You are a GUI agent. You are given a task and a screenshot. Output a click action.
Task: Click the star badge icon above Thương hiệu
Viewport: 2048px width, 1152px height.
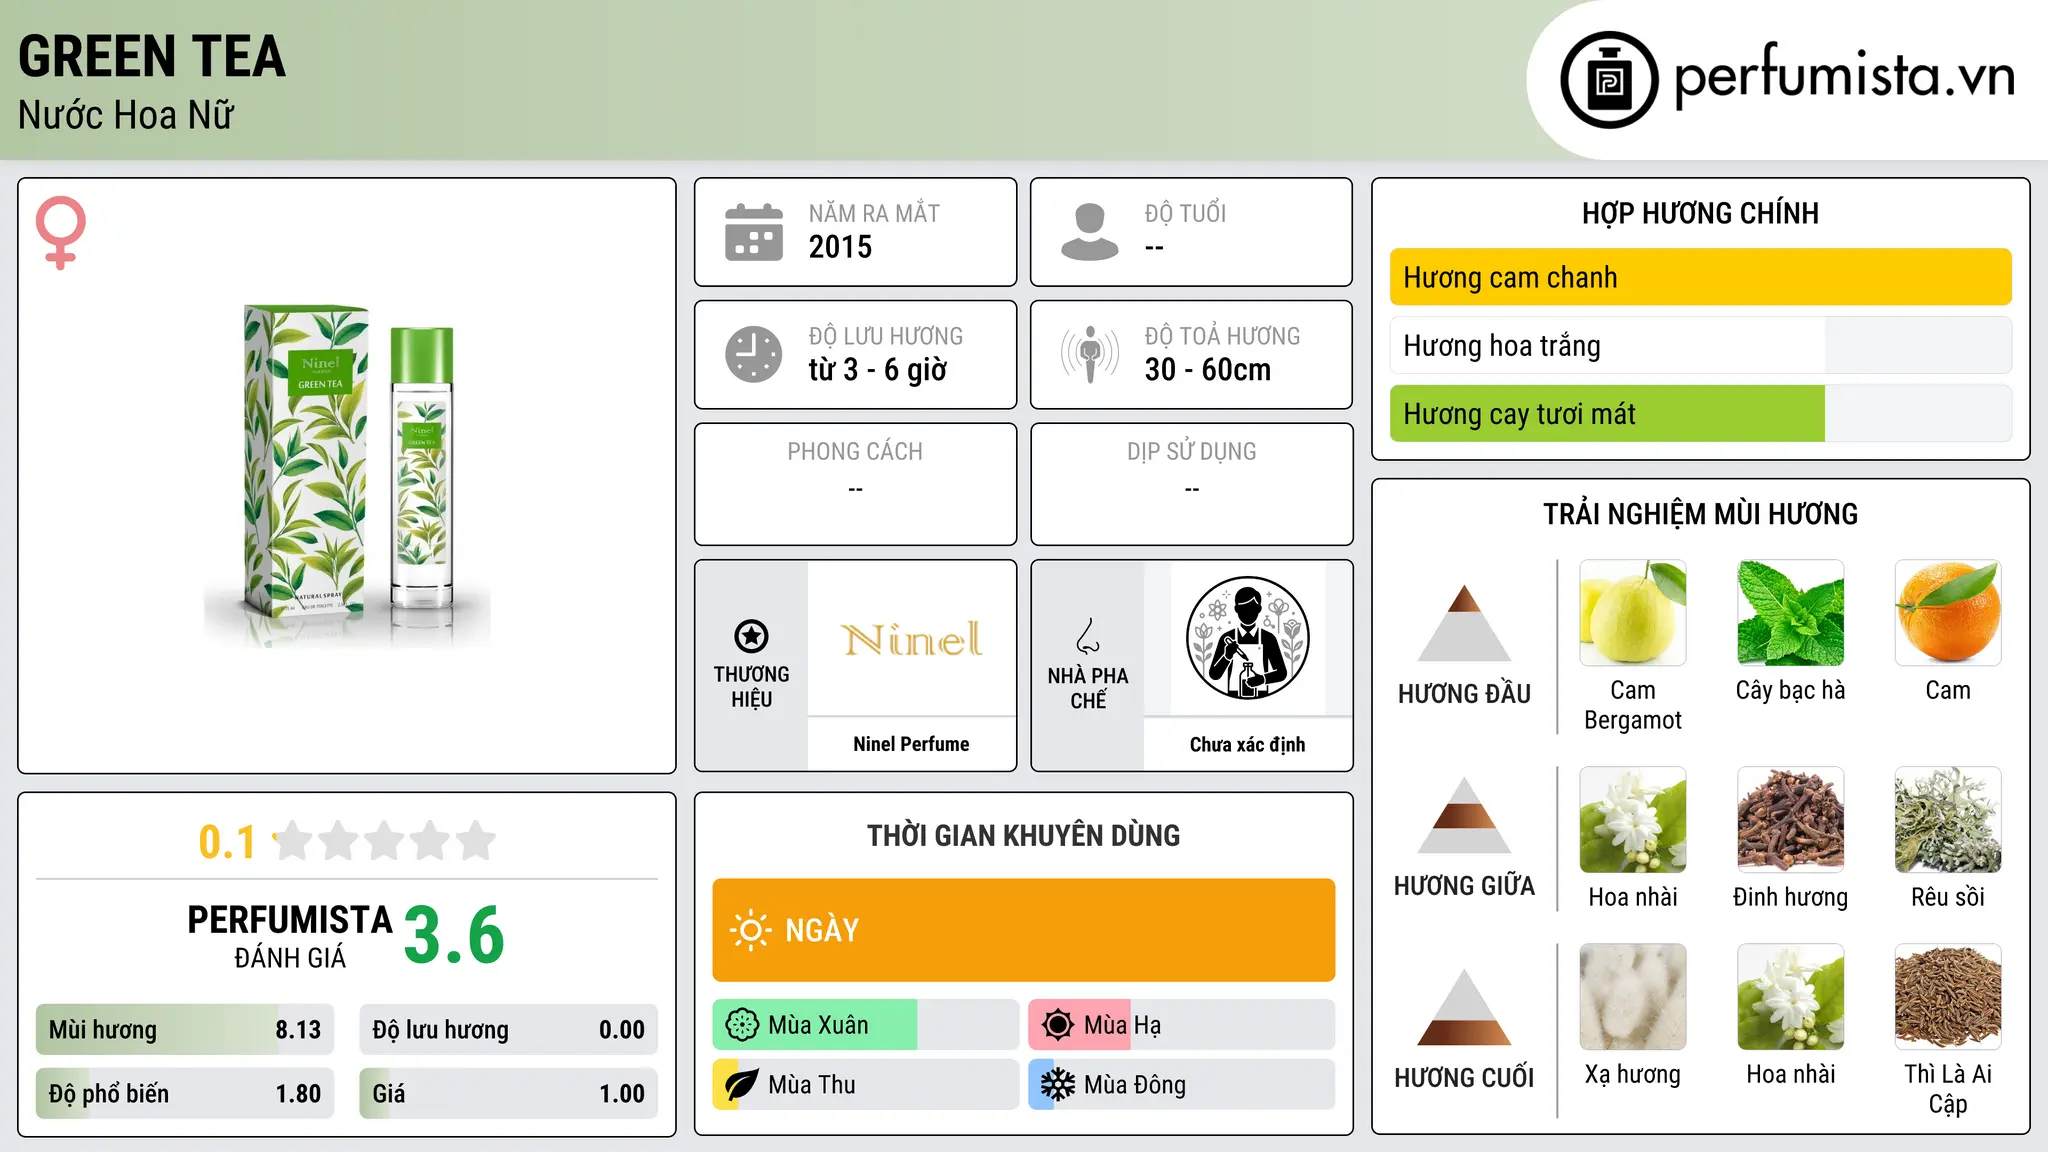(x=751, y=636)
